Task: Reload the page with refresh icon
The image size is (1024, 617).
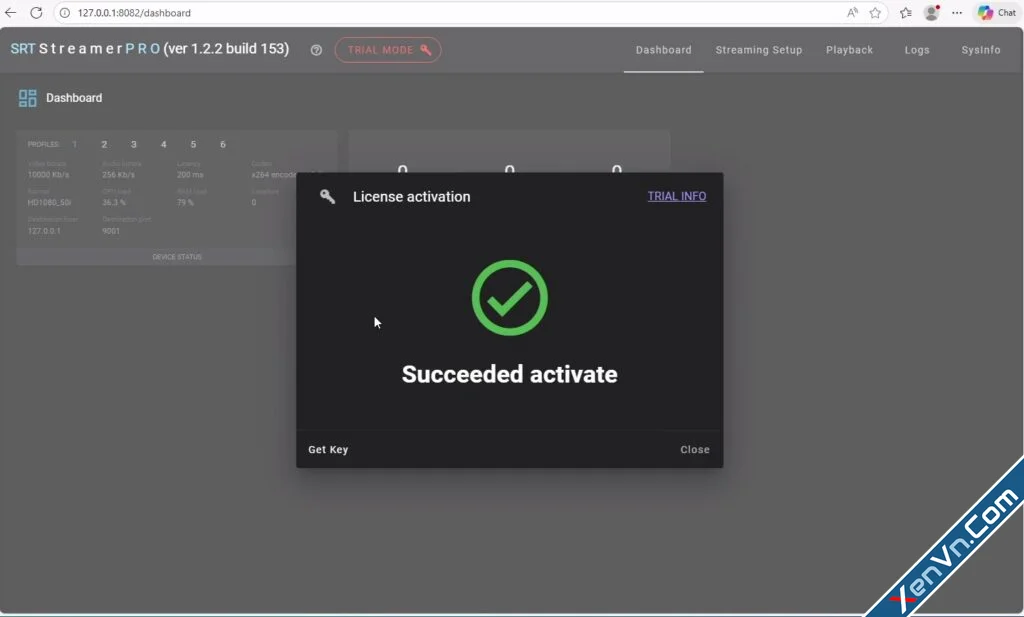Action: (37, 12)
